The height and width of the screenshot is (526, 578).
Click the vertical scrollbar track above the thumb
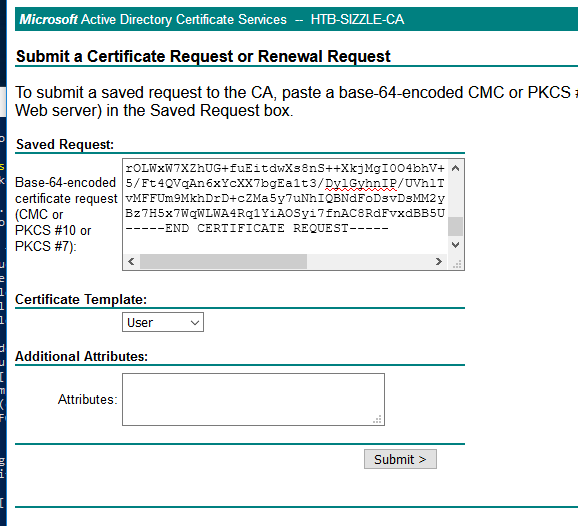pos(455,196)
